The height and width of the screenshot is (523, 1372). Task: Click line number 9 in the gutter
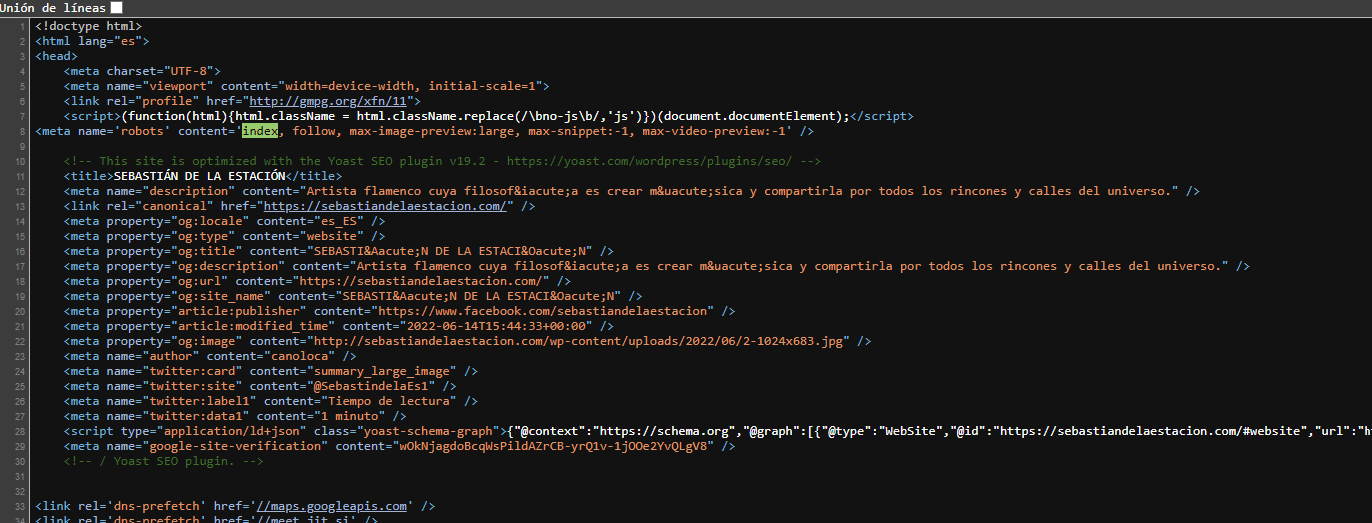22,146
